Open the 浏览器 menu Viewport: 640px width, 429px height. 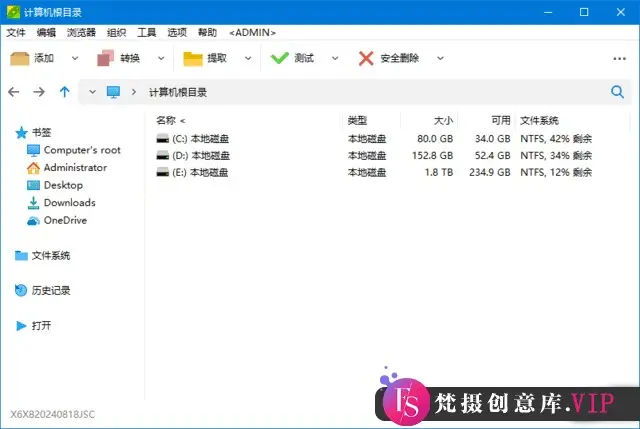(x=81, y=33)
